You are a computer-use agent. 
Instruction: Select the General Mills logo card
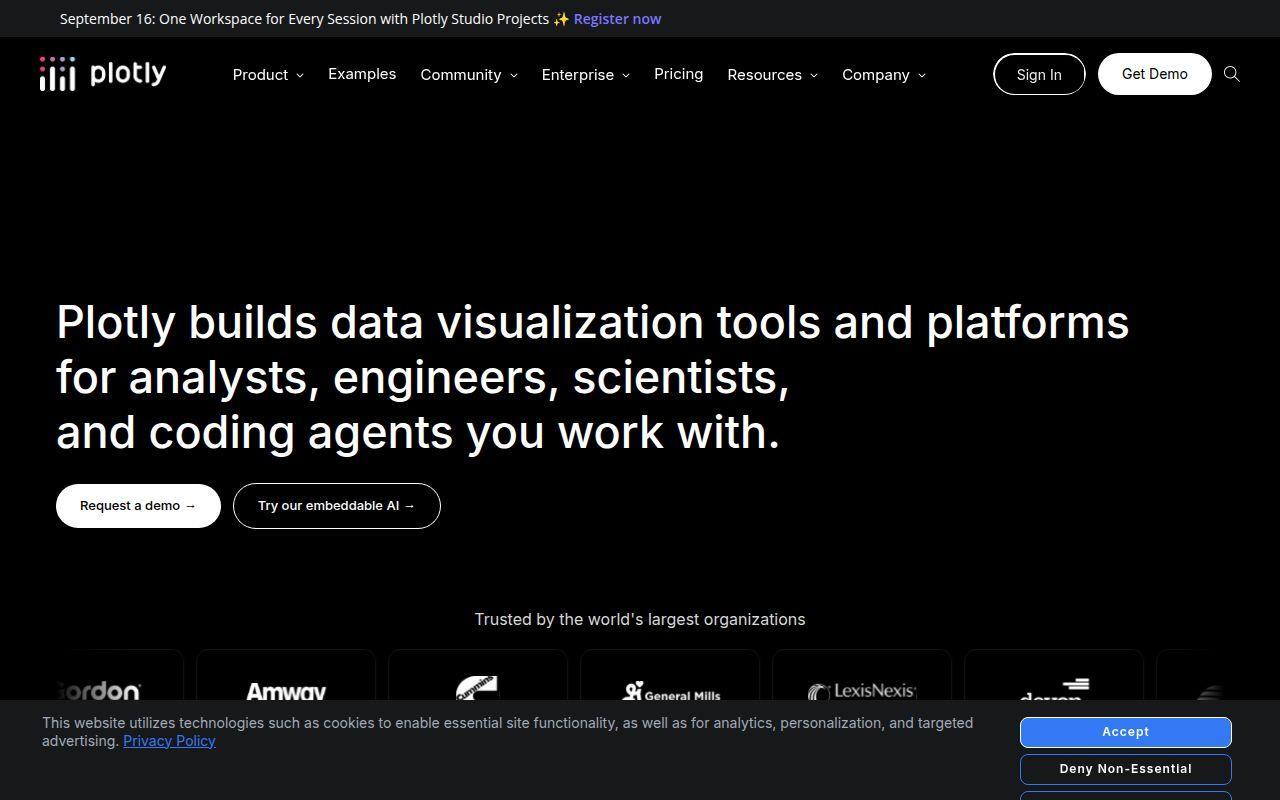(670, 675)
